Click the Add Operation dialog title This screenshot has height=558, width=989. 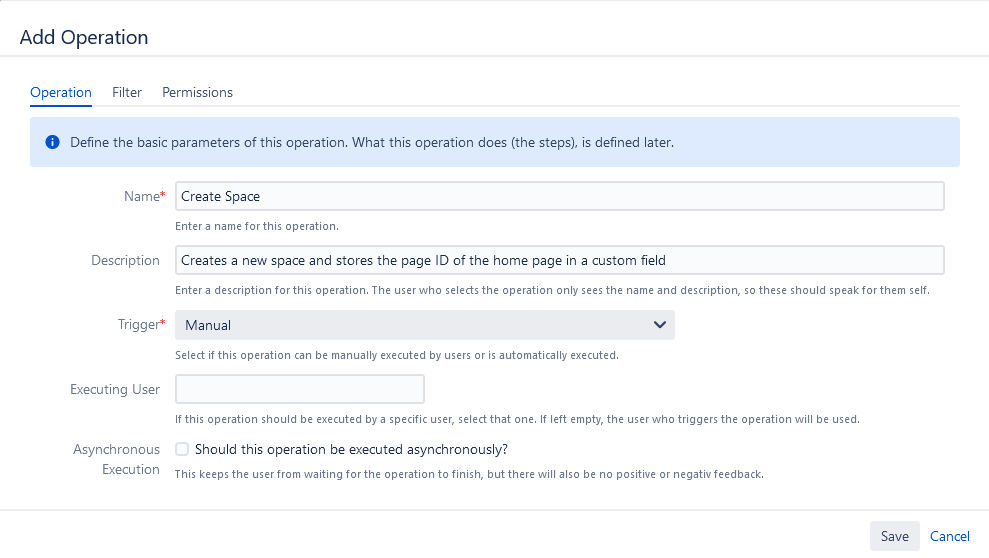(84, 37)
